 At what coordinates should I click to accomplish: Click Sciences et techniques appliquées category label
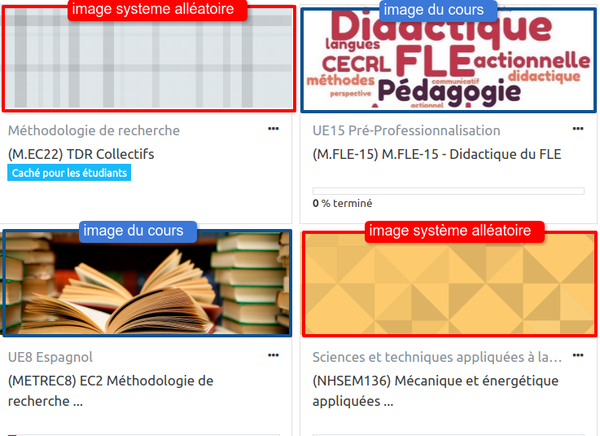(437, 357)
